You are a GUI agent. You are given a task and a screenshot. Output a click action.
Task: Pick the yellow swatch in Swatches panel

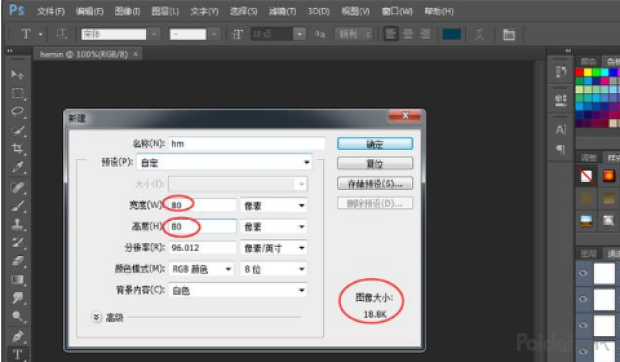[588, 72]
